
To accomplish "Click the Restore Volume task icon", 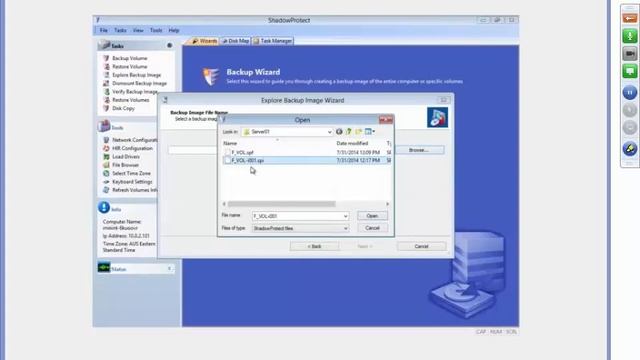I will pyautogui.click(x=106, y=67).
